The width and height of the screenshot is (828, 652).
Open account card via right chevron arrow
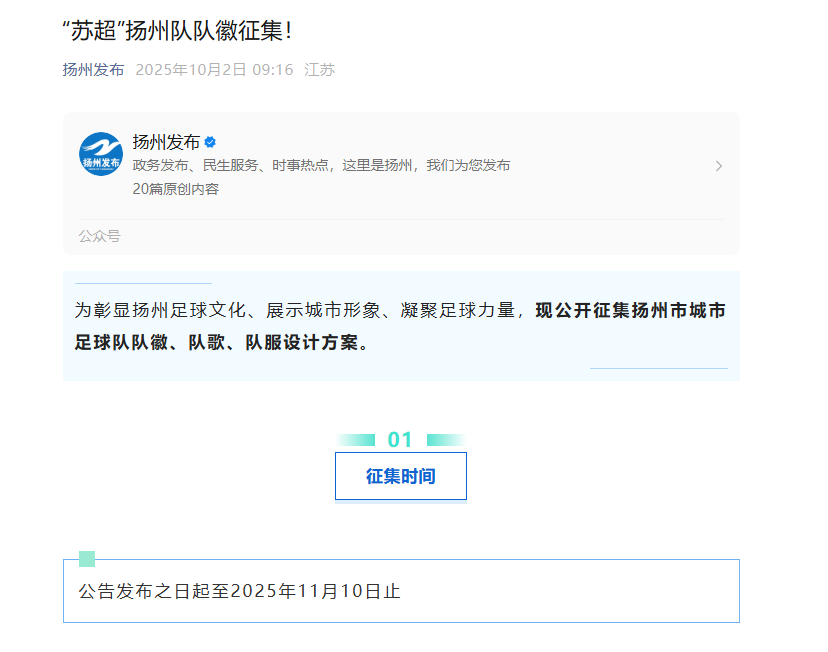718,166
